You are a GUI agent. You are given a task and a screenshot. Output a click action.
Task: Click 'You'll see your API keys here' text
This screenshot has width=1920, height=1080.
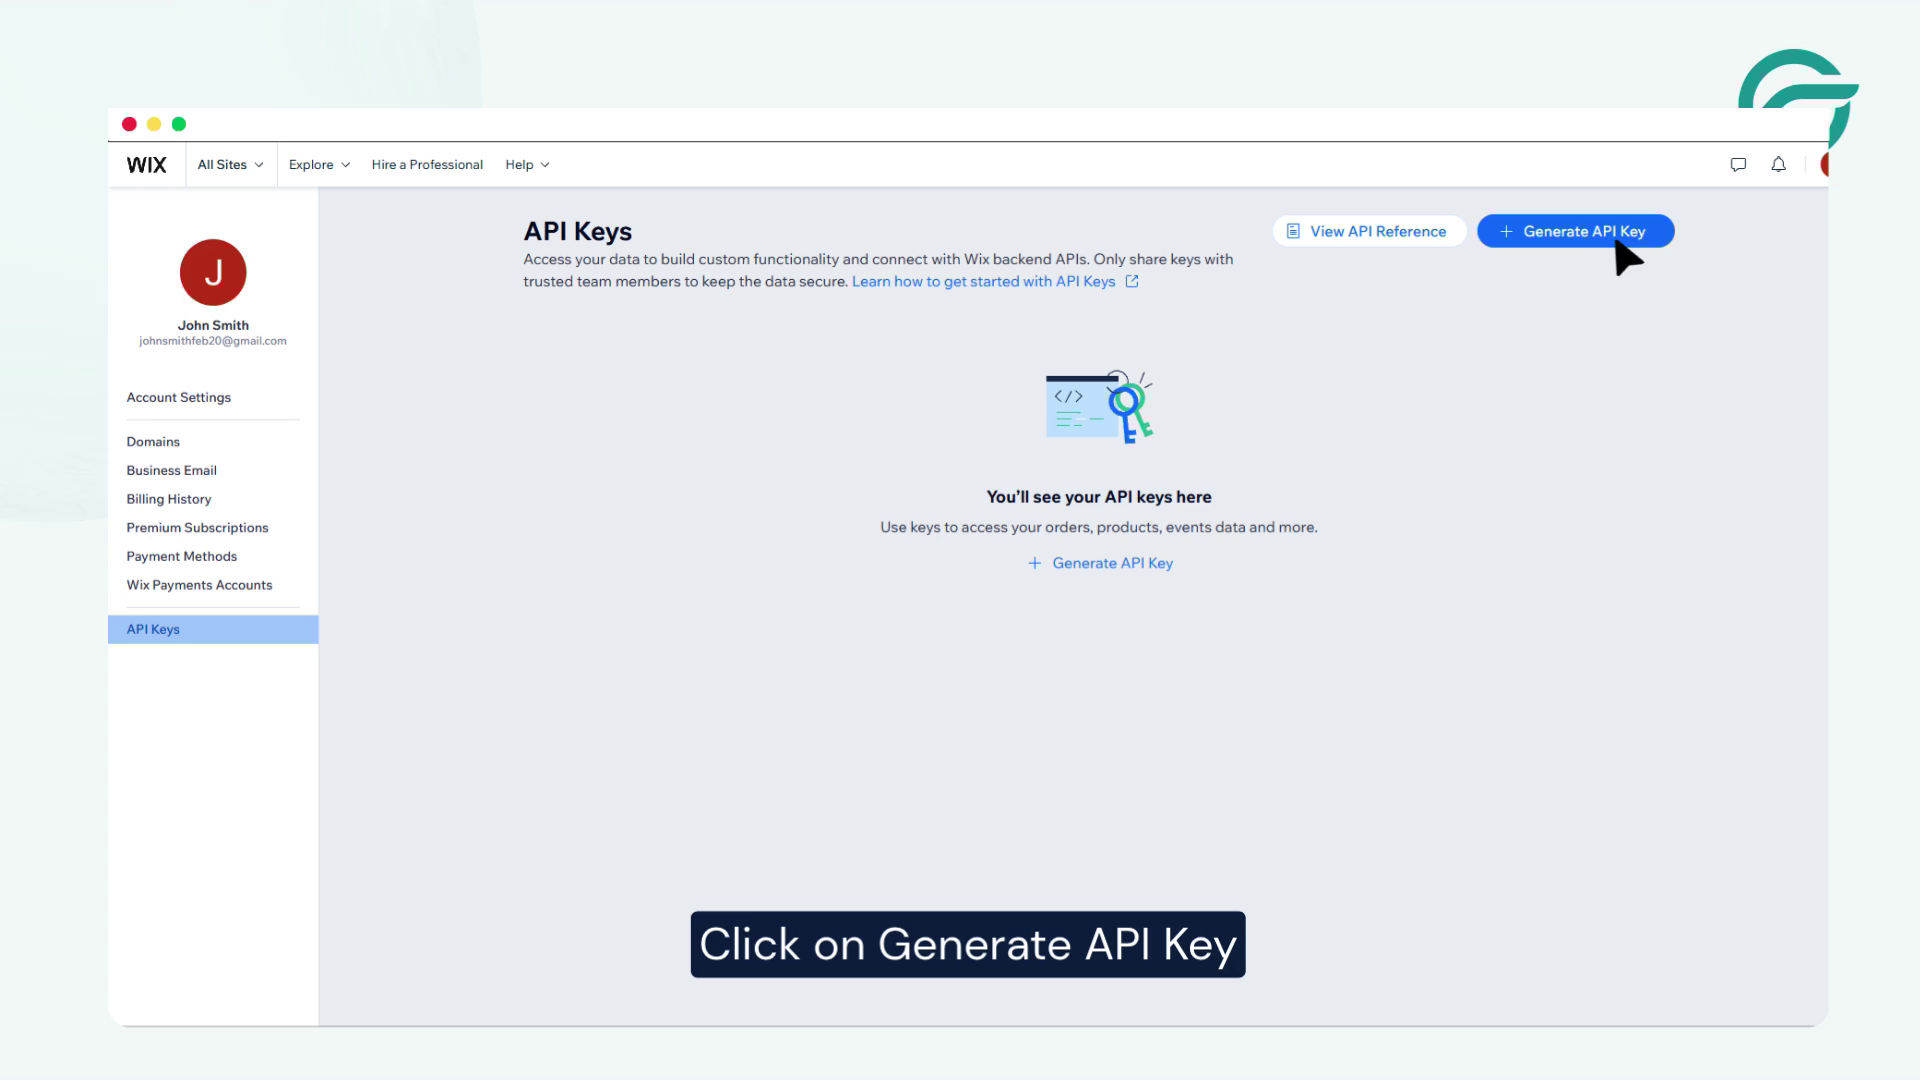[1099, 497]
